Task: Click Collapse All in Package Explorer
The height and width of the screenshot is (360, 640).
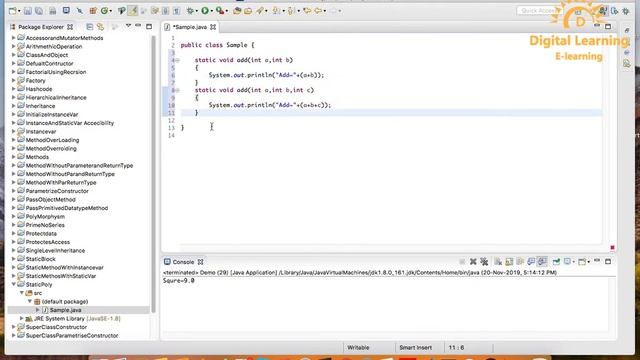Action: [x=89, y=27]
